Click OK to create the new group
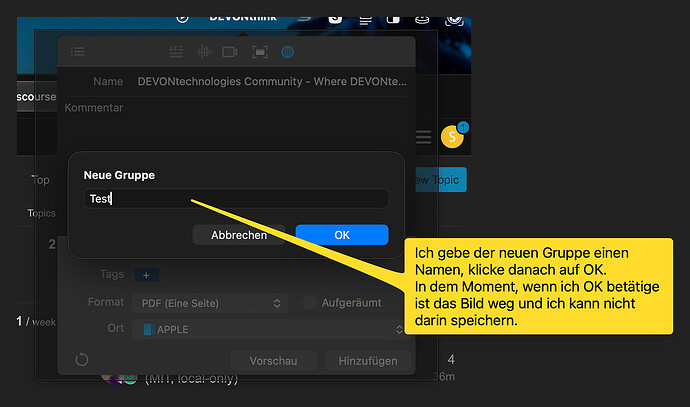The width and height of the screenshot is (690, 407). pos(342,235)
